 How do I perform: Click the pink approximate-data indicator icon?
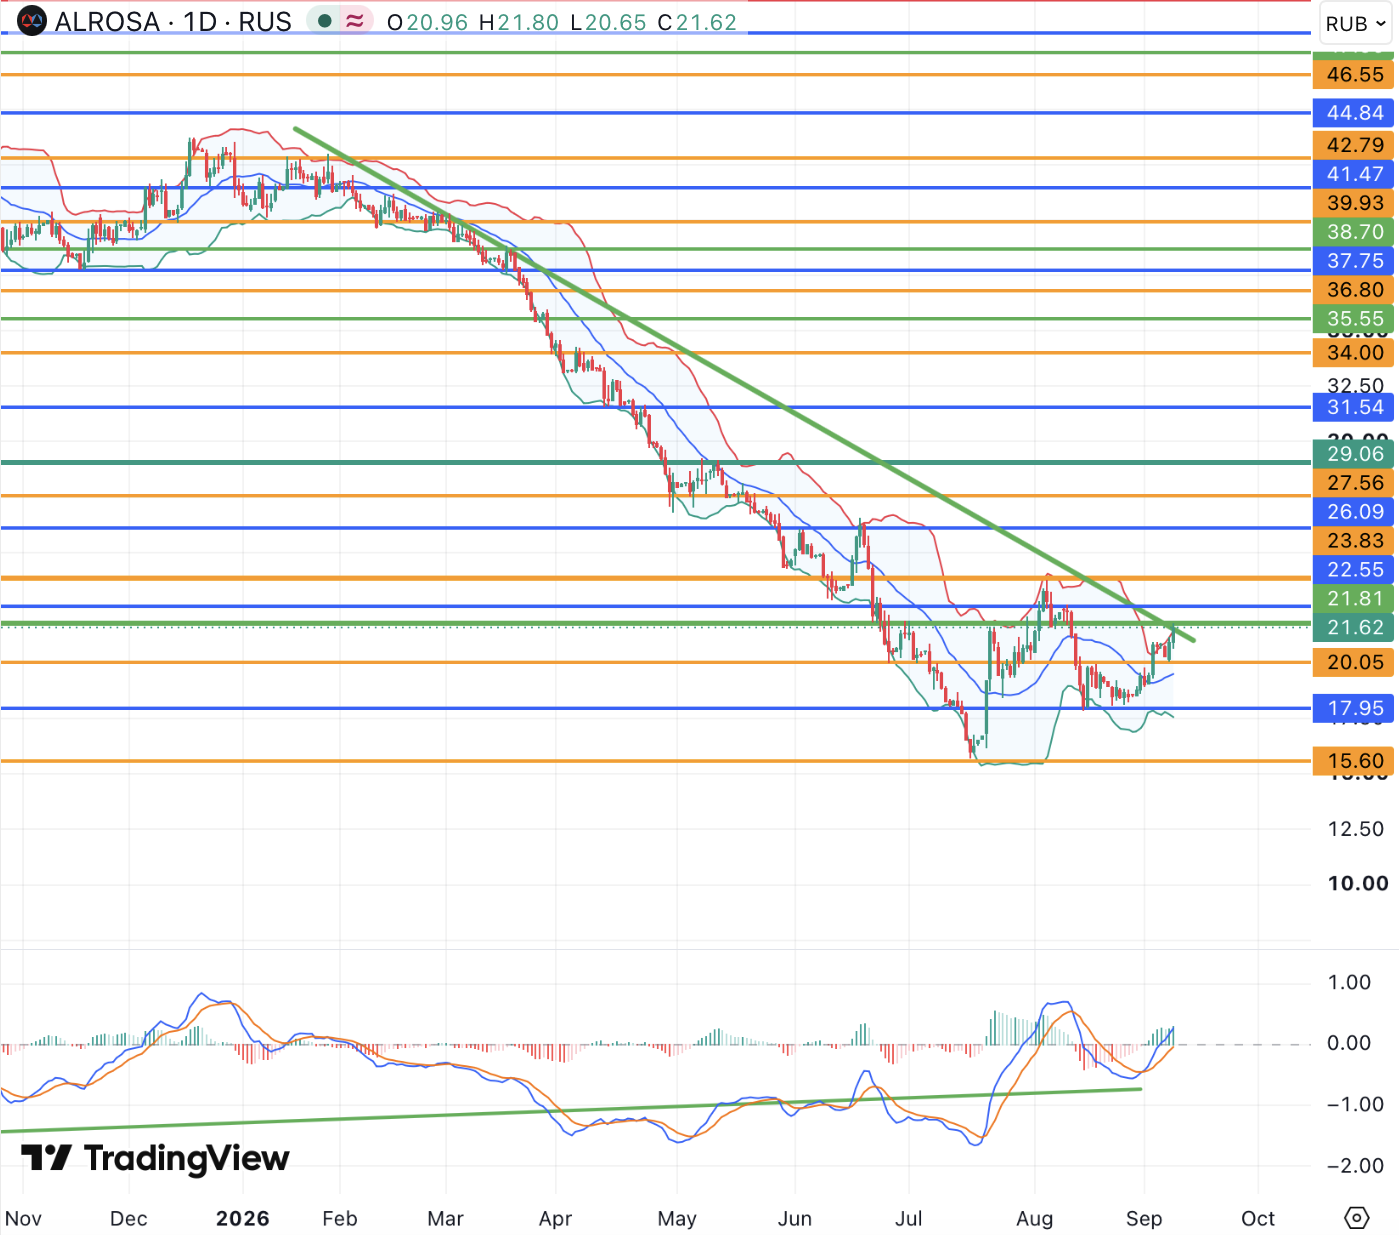point(354,21)
